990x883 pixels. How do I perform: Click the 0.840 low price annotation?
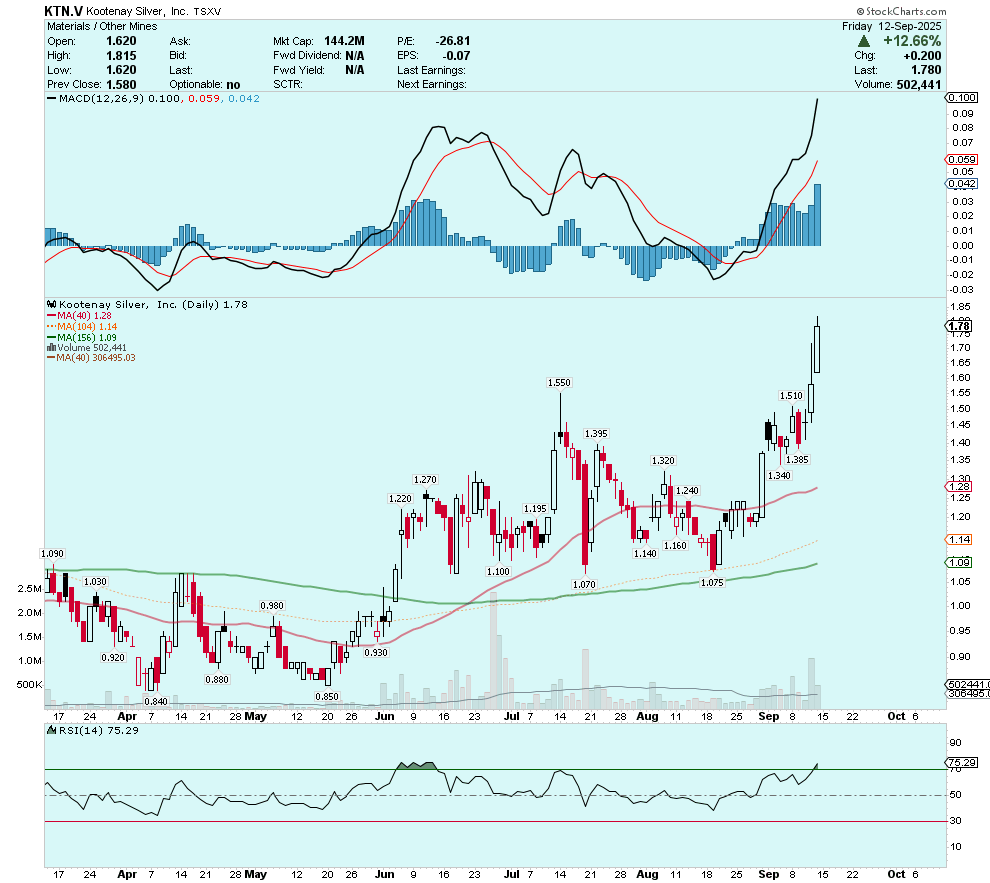tap(156, 701)
